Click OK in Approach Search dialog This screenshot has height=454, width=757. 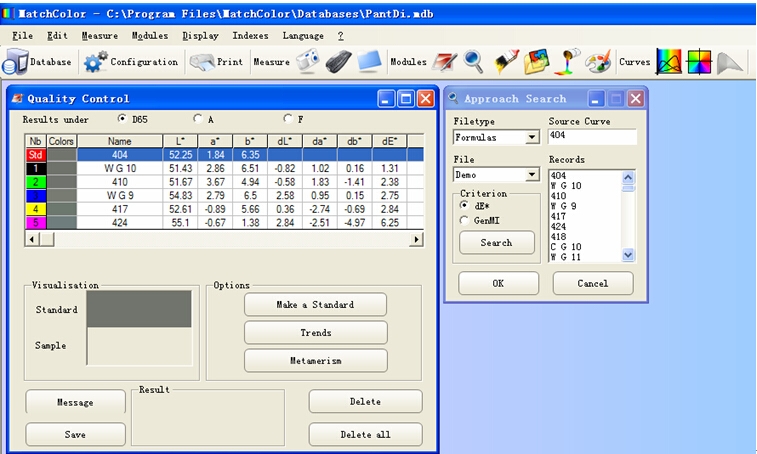point(498,283)
